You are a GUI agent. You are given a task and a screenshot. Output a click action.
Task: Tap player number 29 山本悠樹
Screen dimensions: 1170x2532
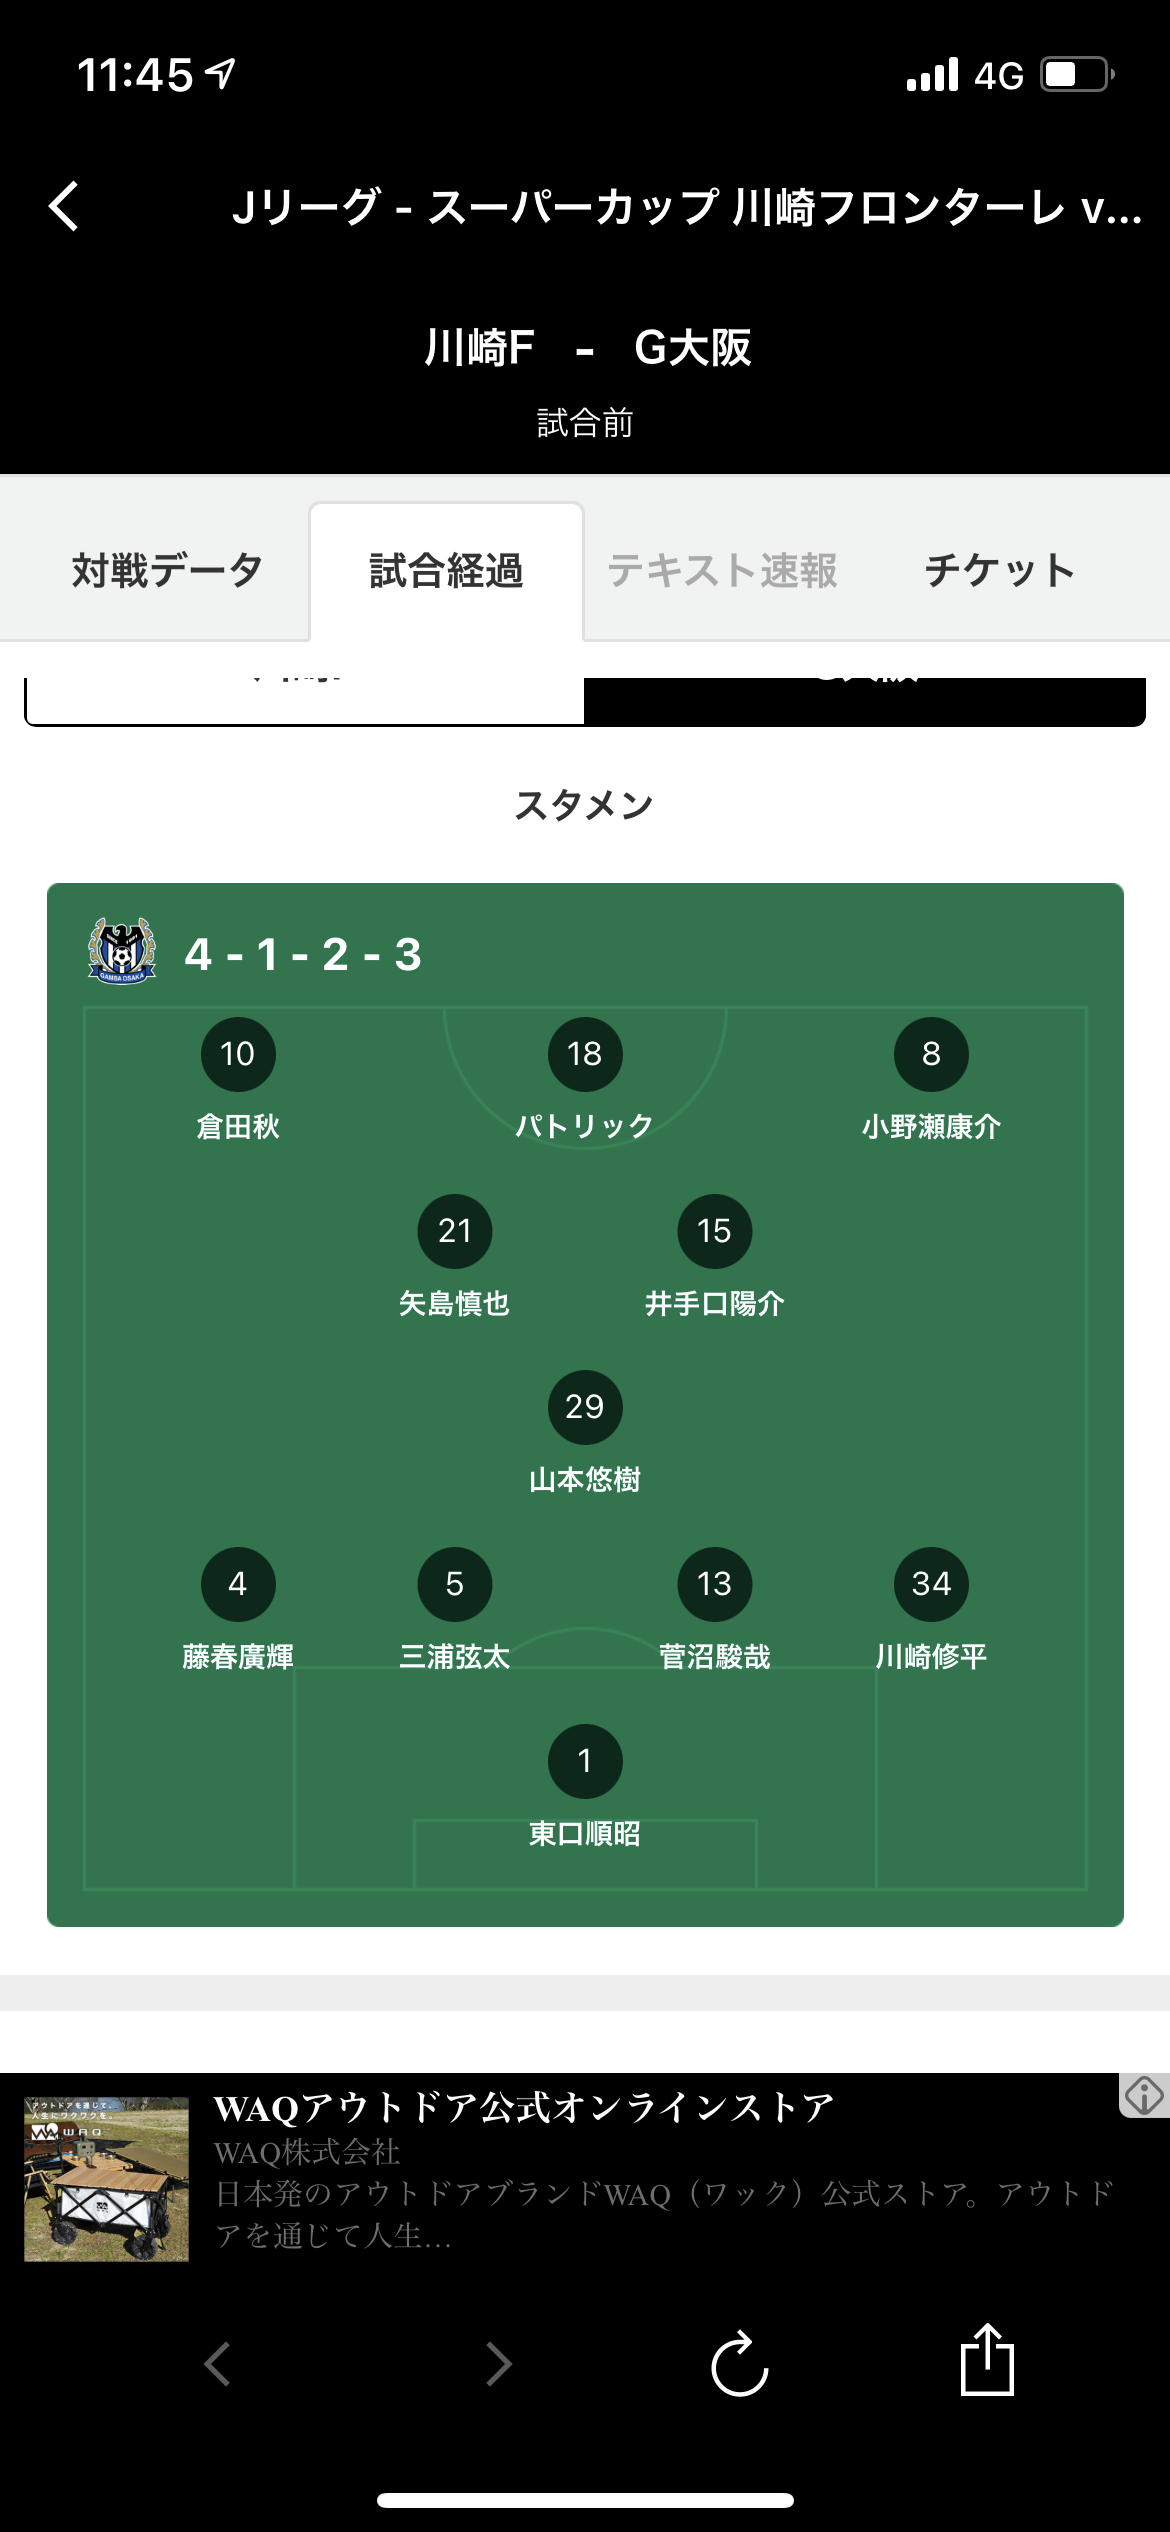[x=585, y=1407]
